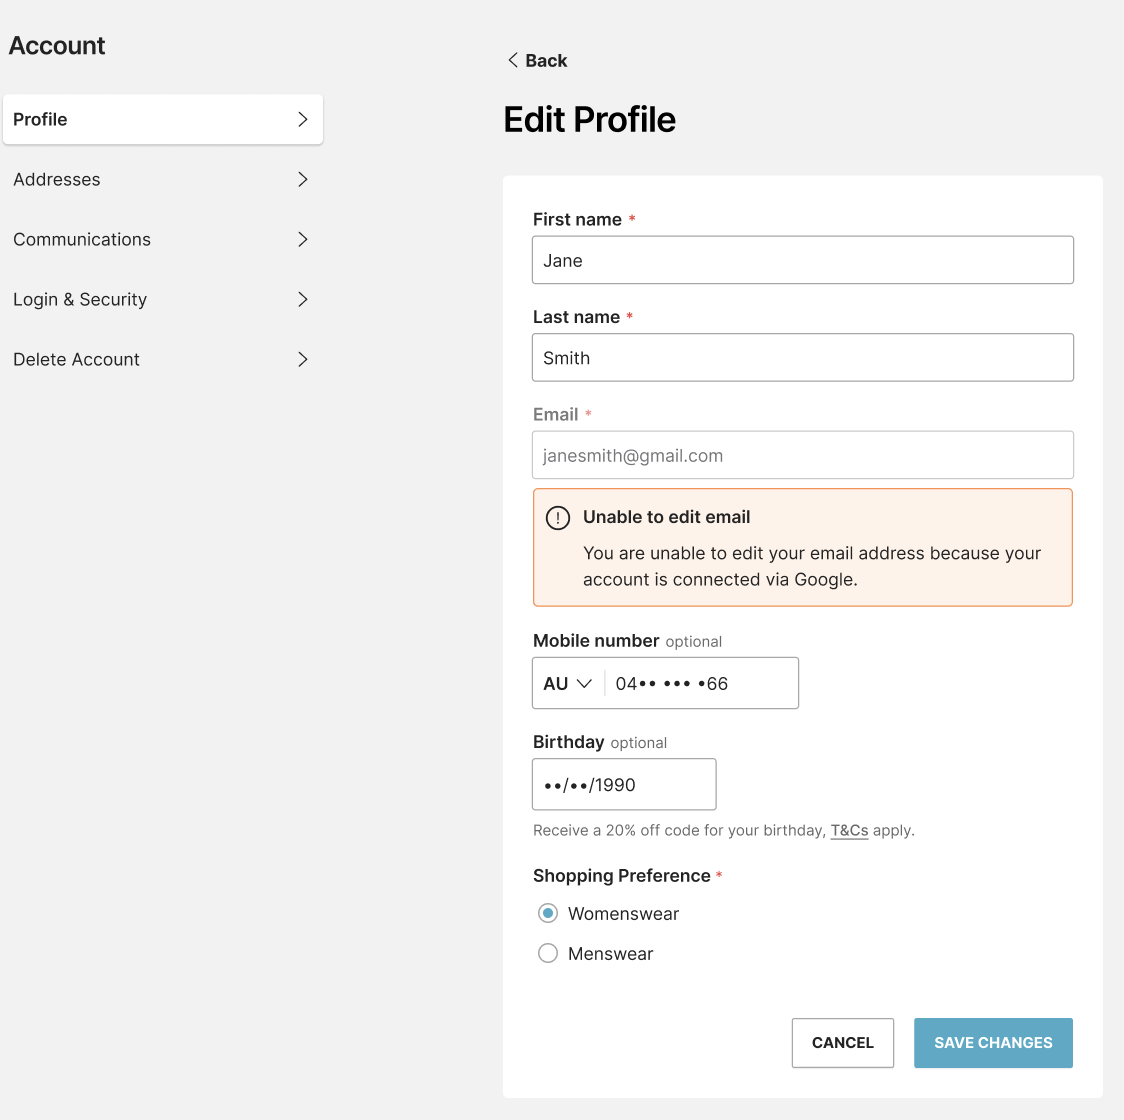The width and height of the screenshot is (1124, 1120).
Task: Click the SAVE CHANGES button
Action: [x=992, y=1042]
